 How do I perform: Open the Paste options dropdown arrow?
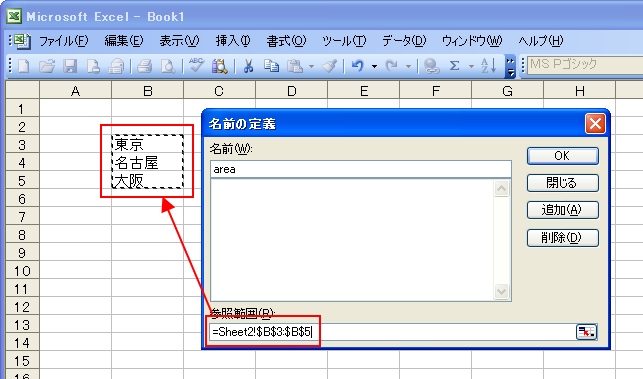tap(311, 66)
